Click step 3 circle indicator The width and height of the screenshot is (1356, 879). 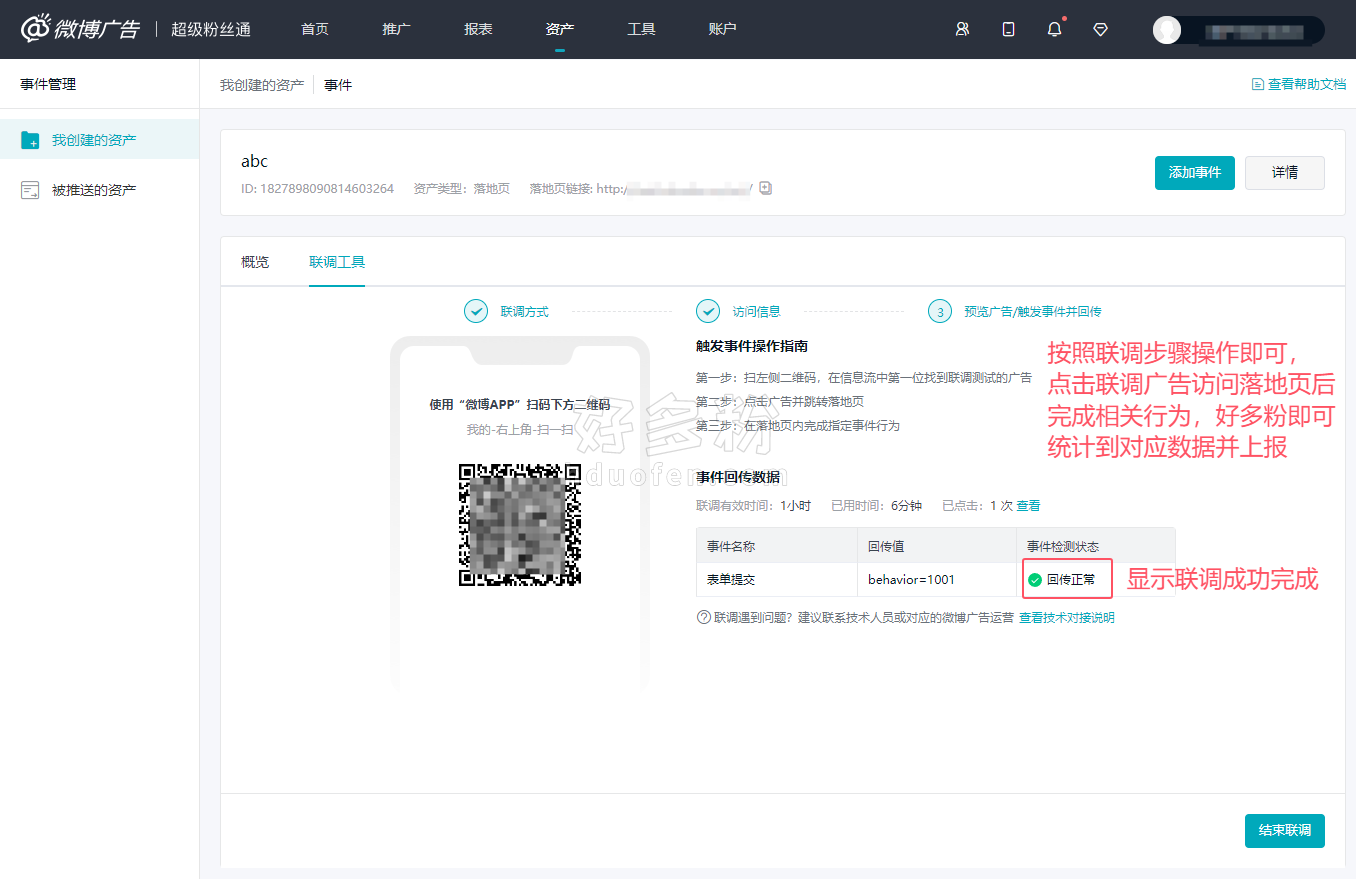click(x=940, y=311)
